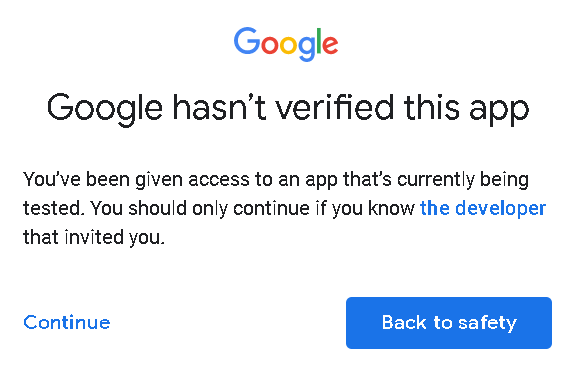Click the word "tested." in the paragraph
581x390 pixels.
click(52, 209)
